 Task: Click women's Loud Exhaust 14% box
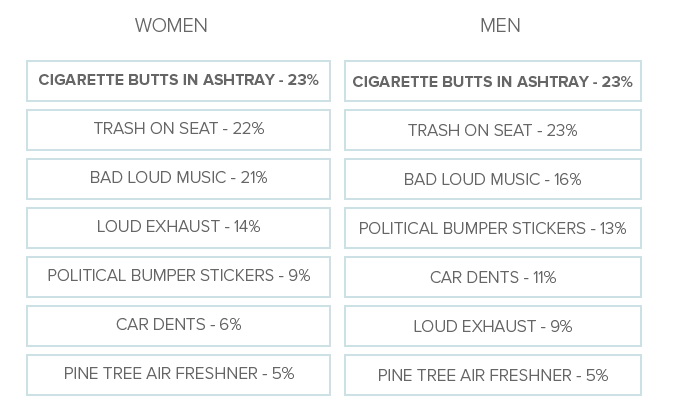tap(178, 227)
